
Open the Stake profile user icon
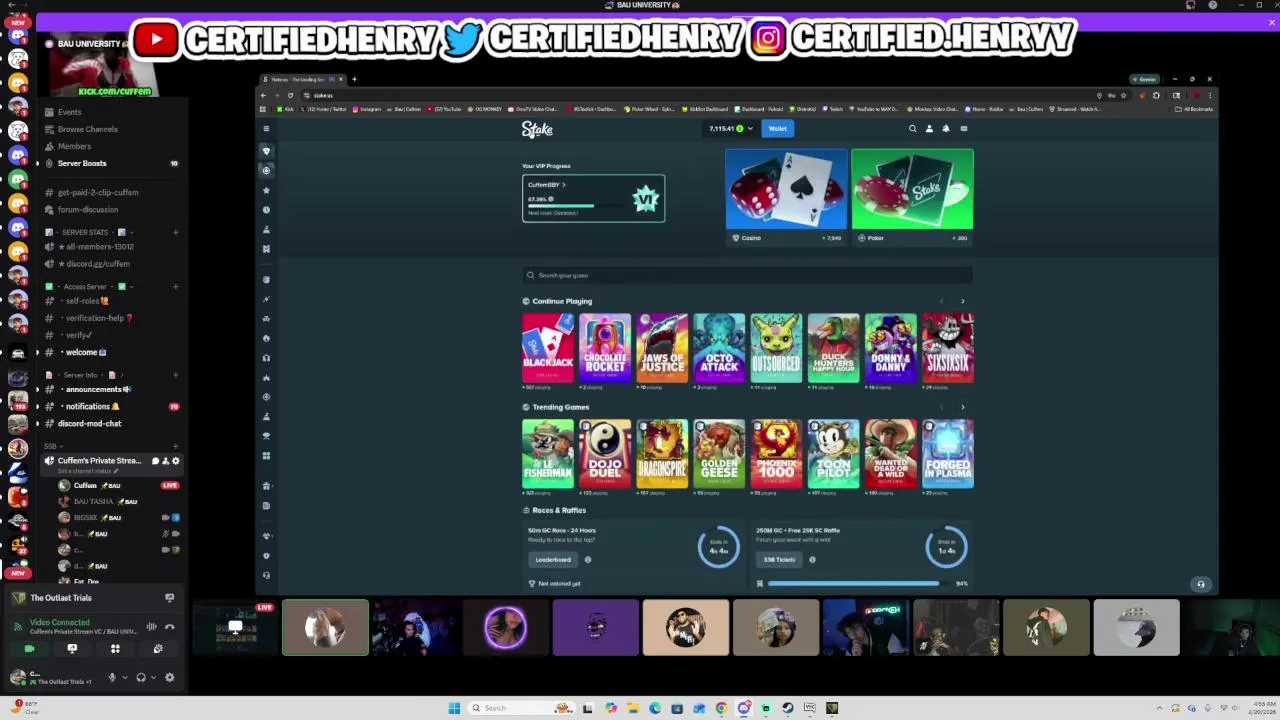click(929, 128)
